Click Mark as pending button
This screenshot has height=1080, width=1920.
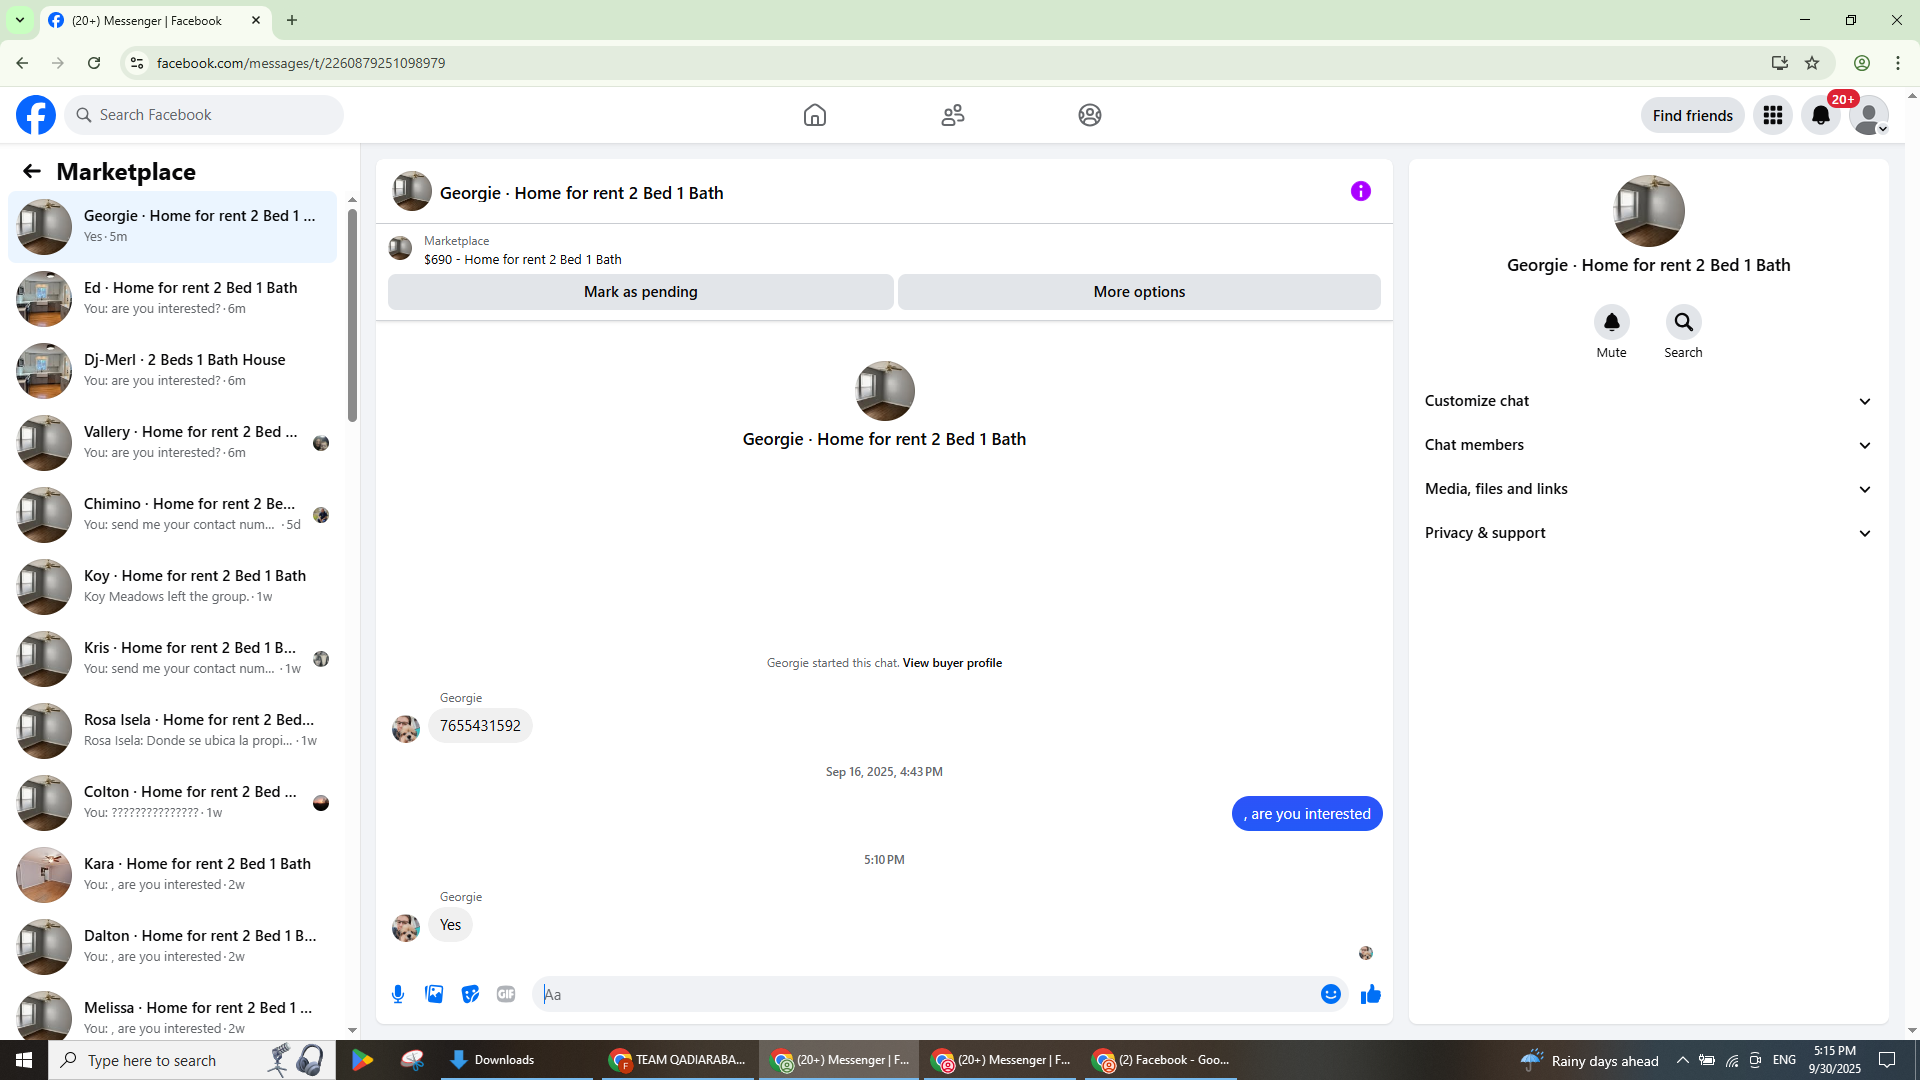point(641,292)
